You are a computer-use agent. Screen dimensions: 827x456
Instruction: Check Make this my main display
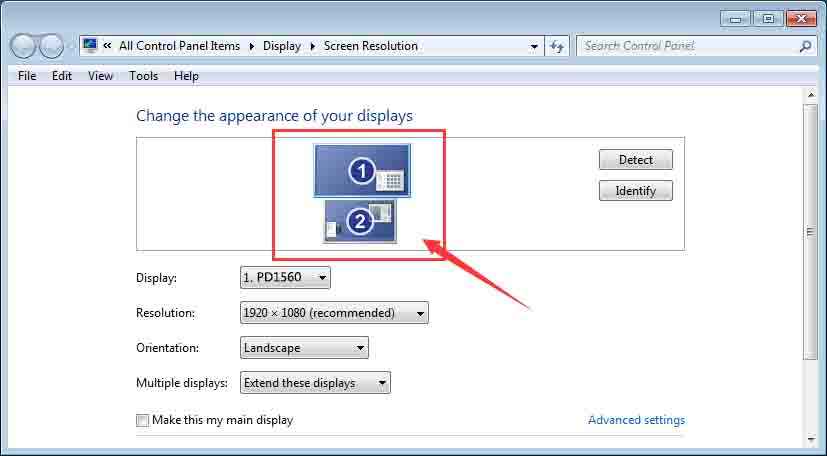coord(142,420)
